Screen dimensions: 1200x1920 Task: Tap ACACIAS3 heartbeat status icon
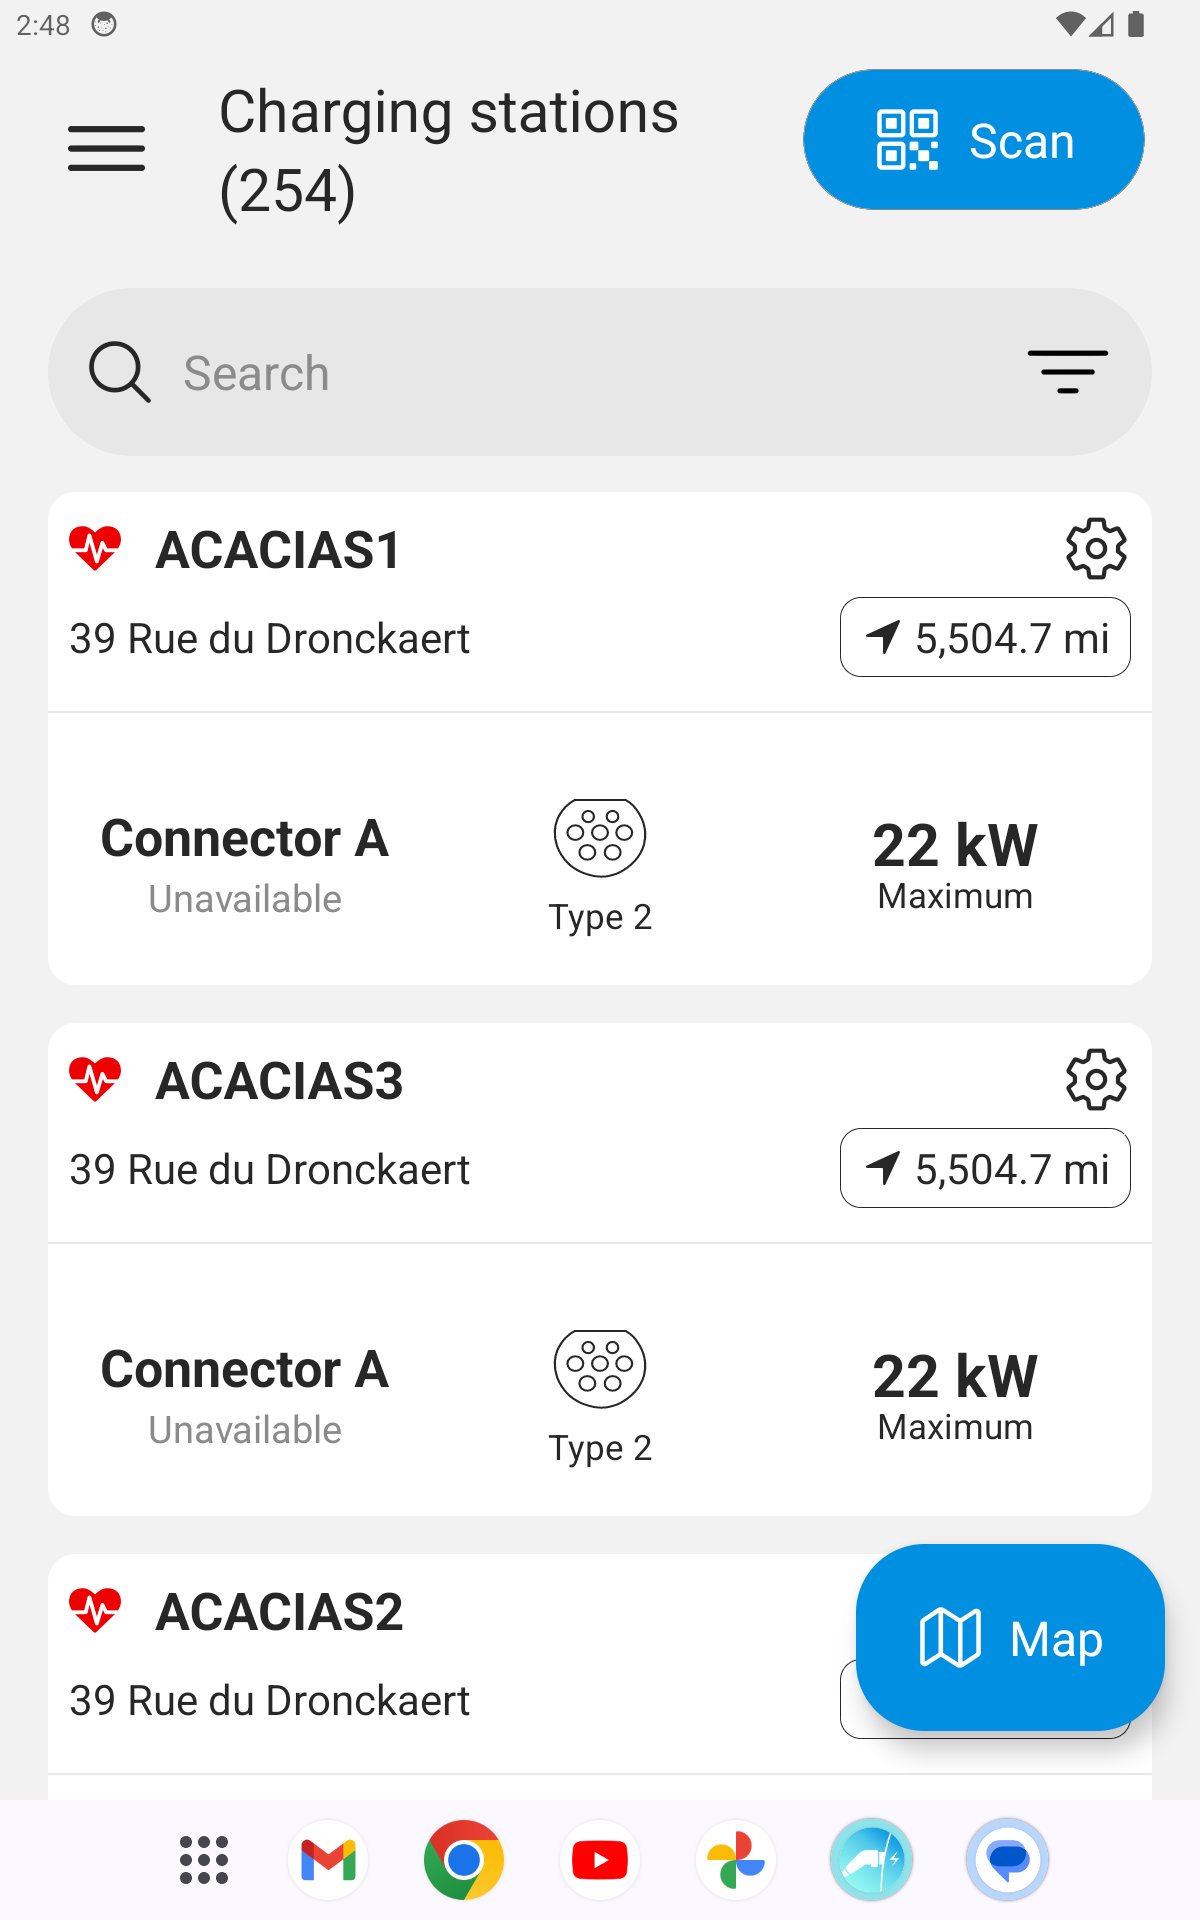[95, 1079]
